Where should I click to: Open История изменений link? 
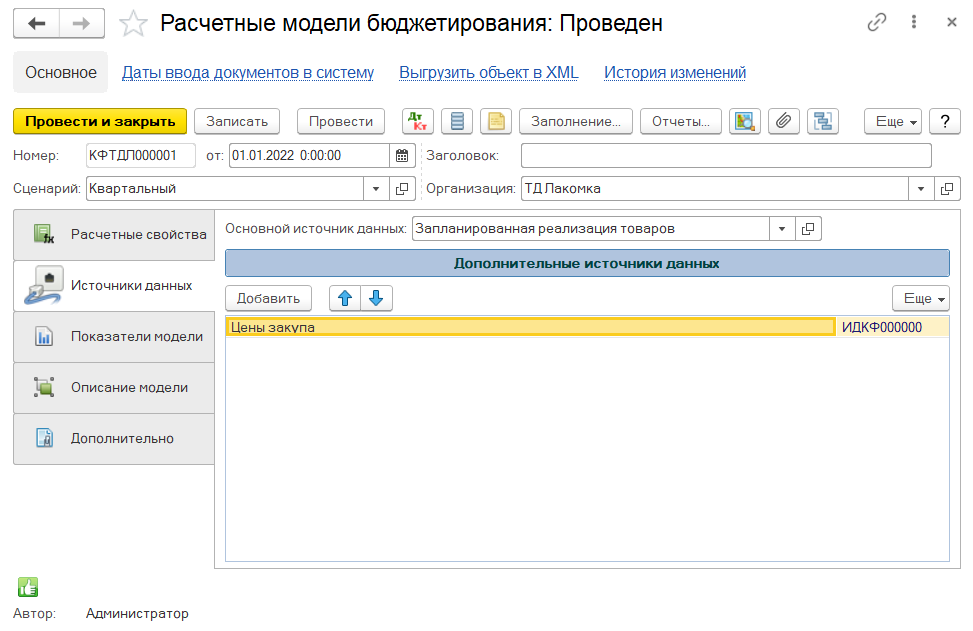tap(674, 72)
